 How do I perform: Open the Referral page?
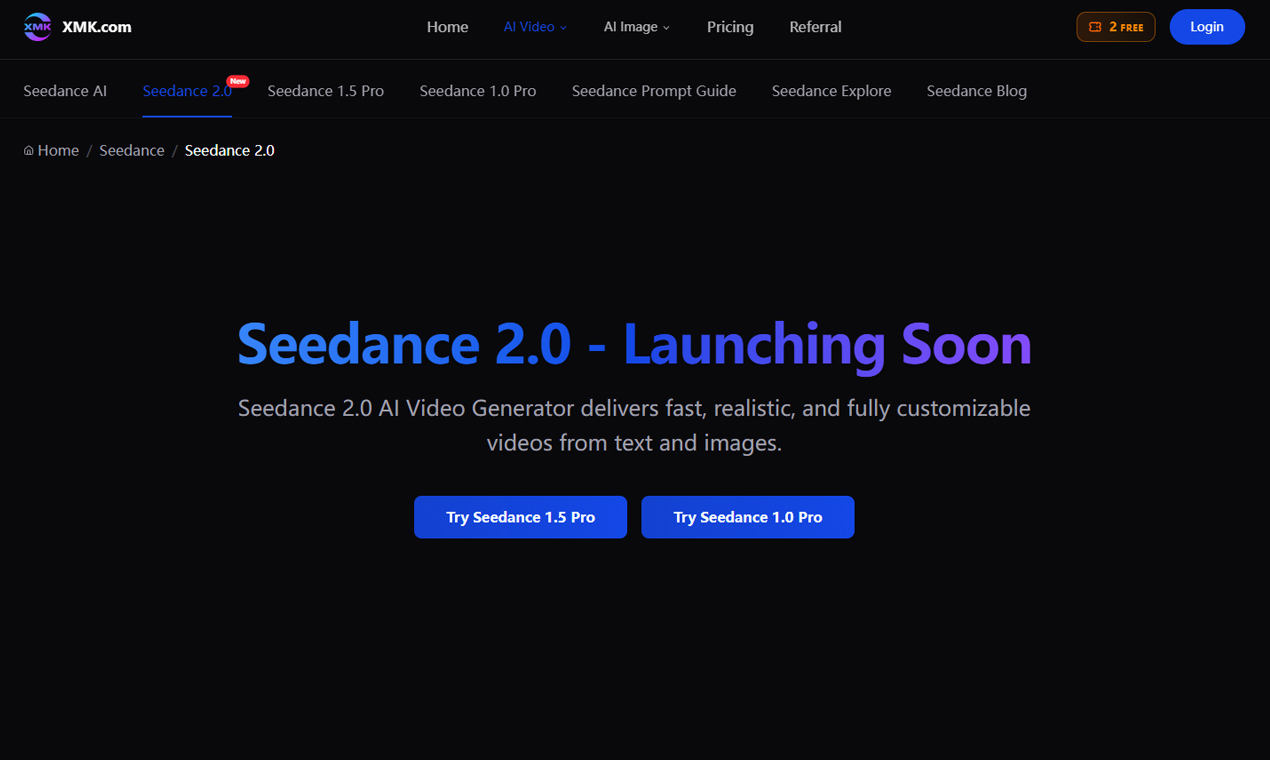click(815, 27)
